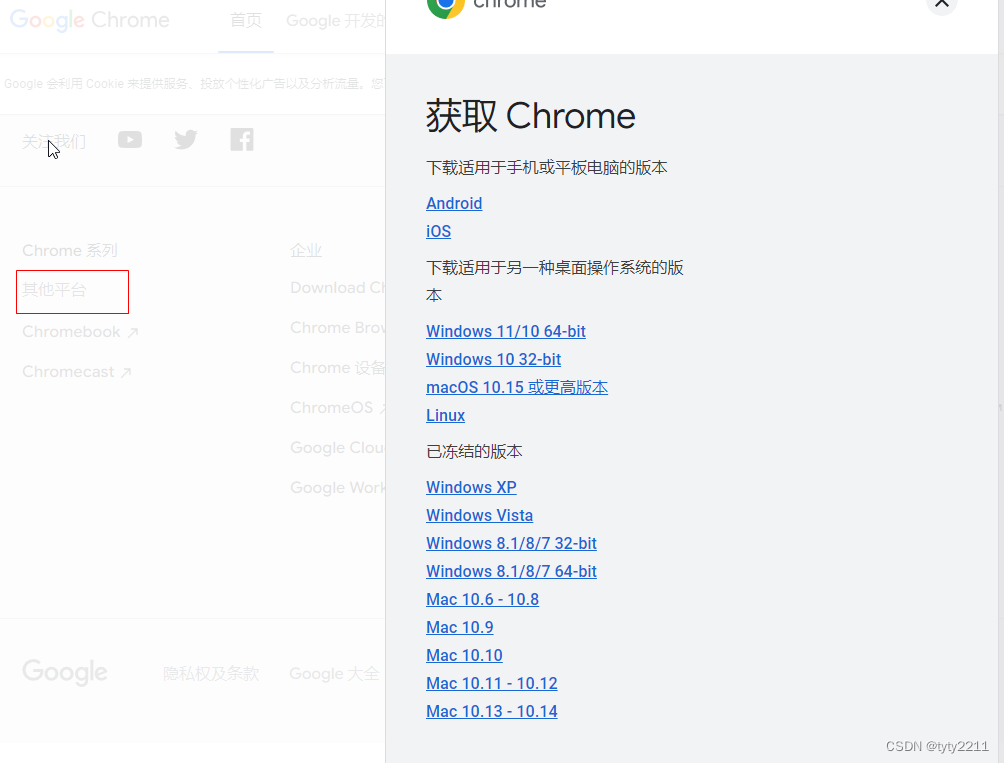The height and width of the screenshot is (763, 1004).
Task: Open Windows 8.1/8/7 64-bit link
Action: pos(512,572)
